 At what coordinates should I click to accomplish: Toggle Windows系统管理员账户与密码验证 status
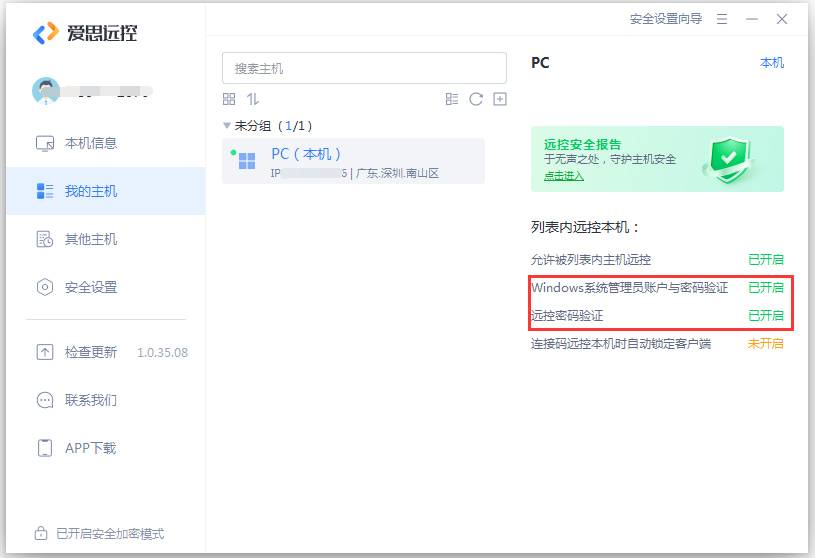[765, 287]
